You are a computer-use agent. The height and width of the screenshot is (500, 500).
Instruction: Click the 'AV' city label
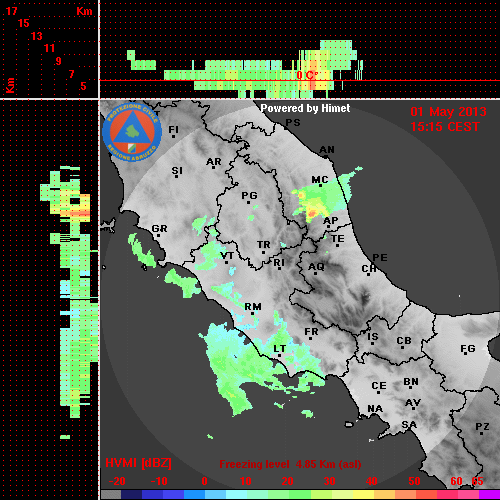413,403
